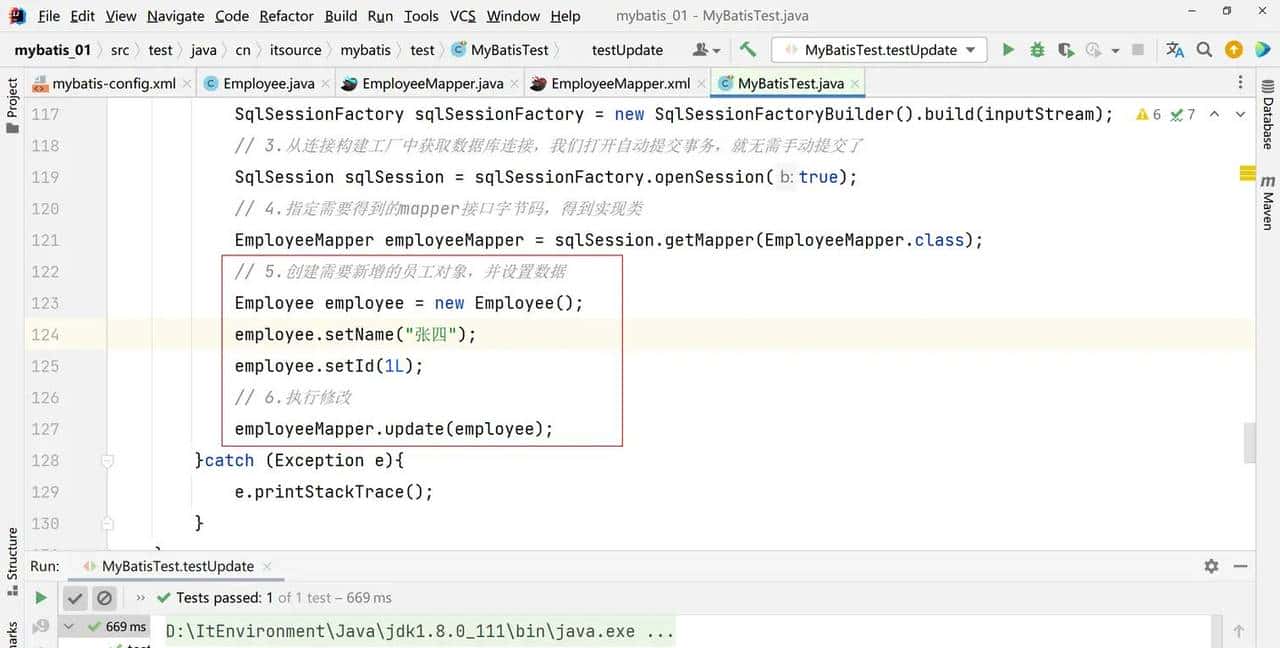Select the 'Tests passed: 1' status text

click(x=225, y=598)
